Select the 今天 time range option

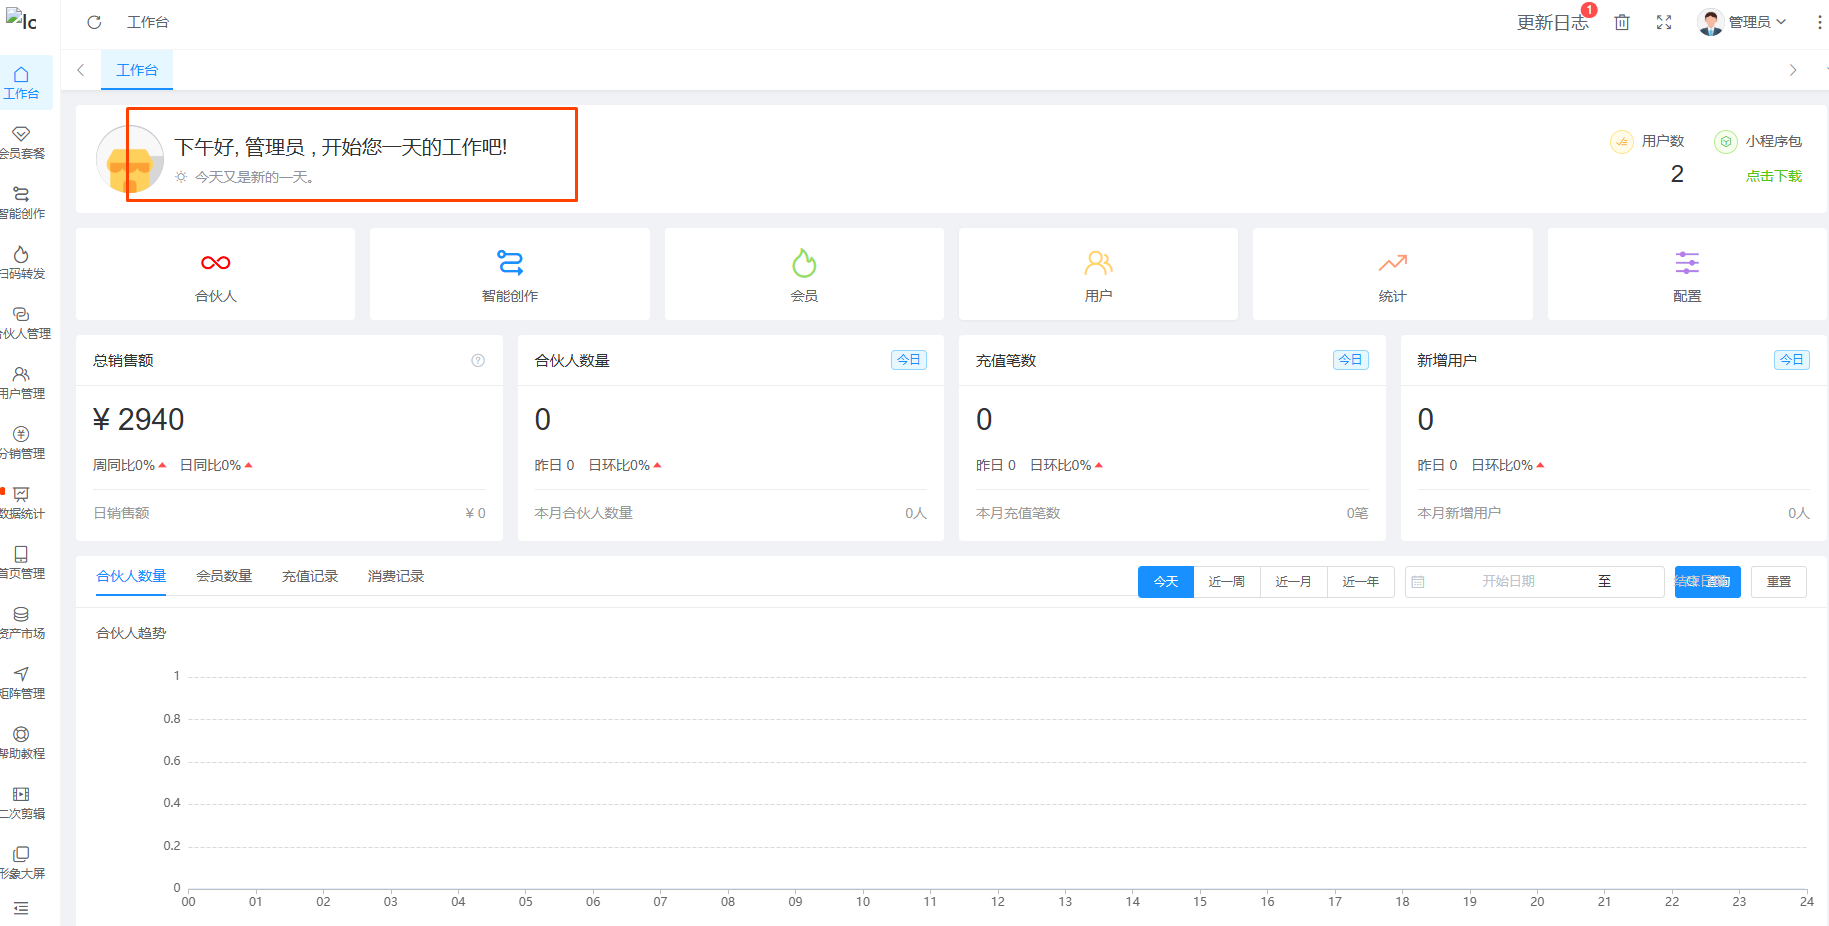[1166, 582]
